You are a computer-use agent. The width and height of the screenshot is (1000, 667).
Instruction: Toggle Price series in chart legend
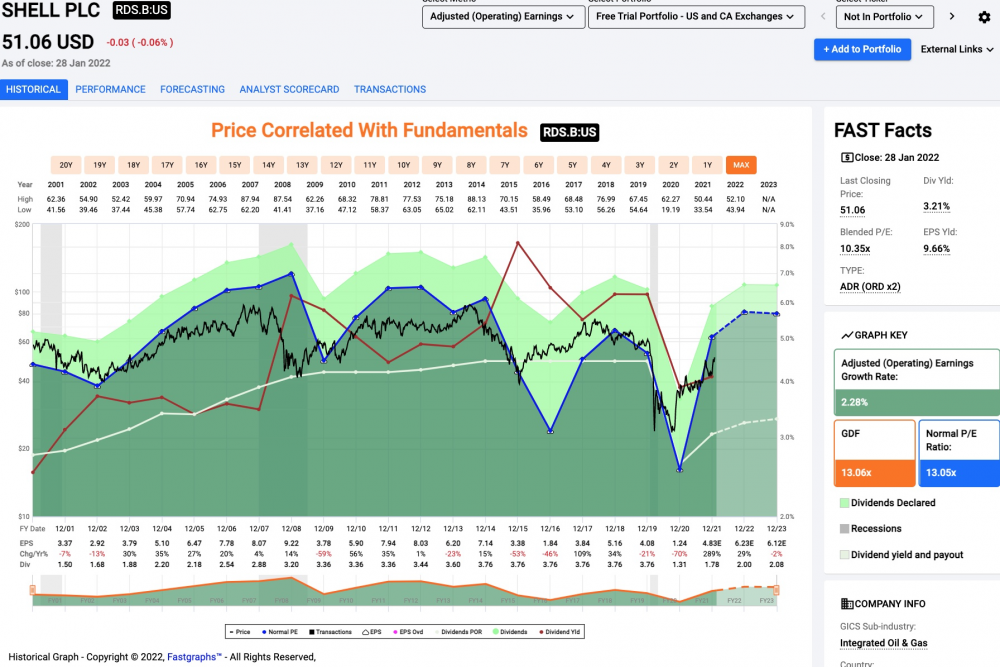240,632
